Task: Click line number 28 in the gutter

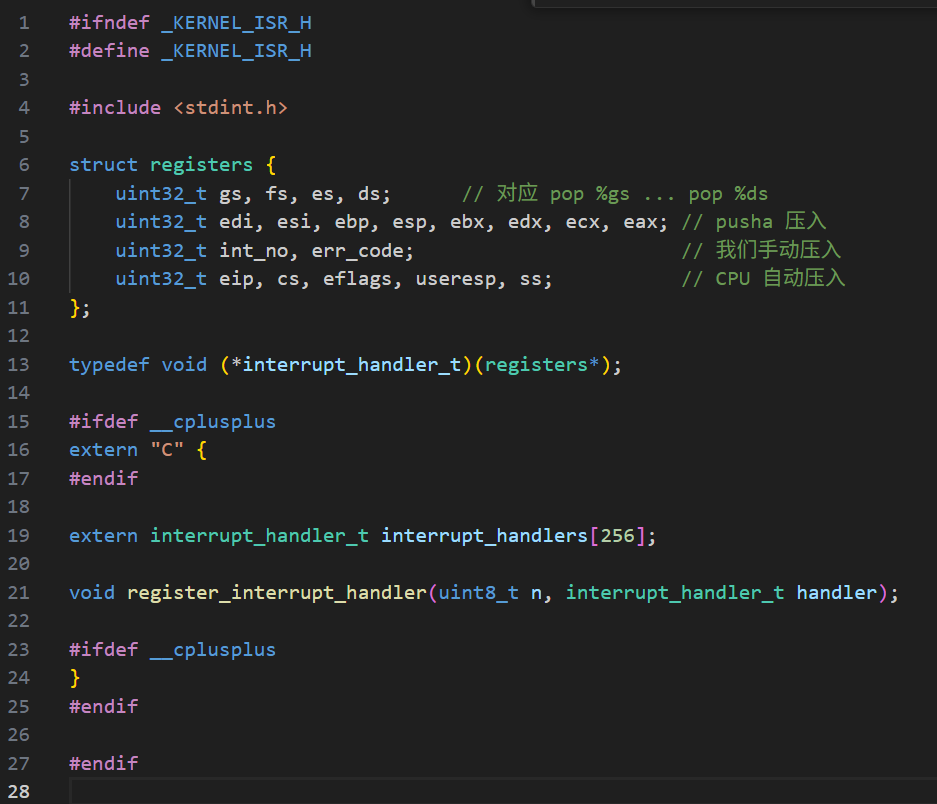Action: tap(20, 792)
